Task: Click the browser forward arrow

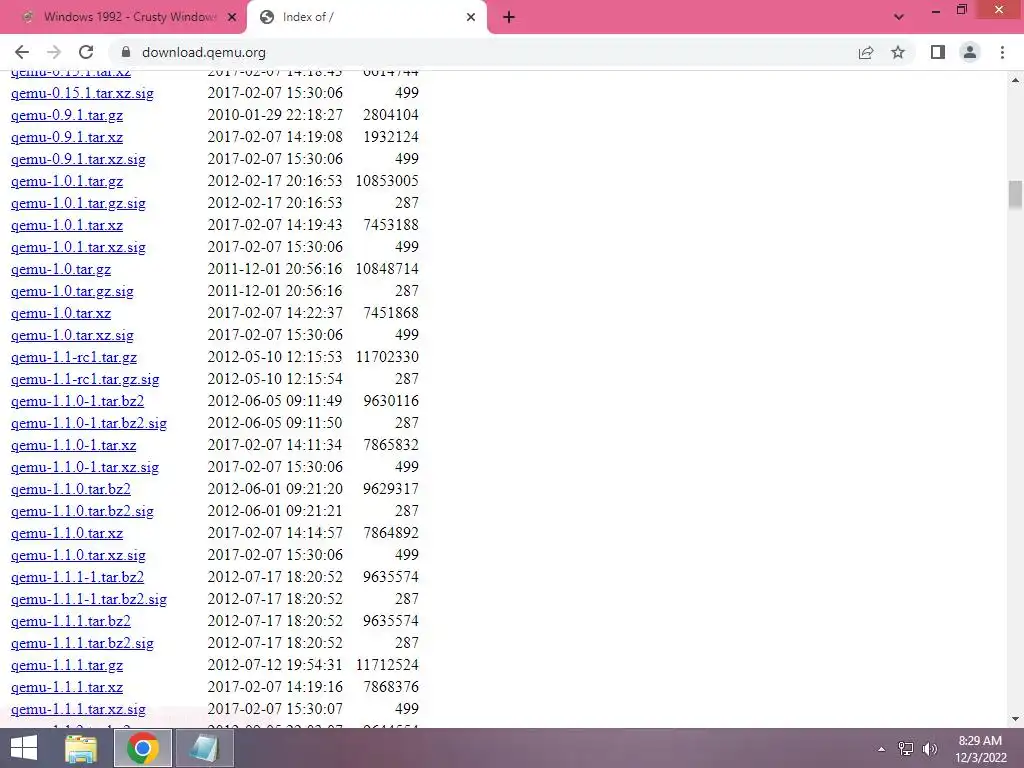Action: pyautogui.click(x=54, y=52)
